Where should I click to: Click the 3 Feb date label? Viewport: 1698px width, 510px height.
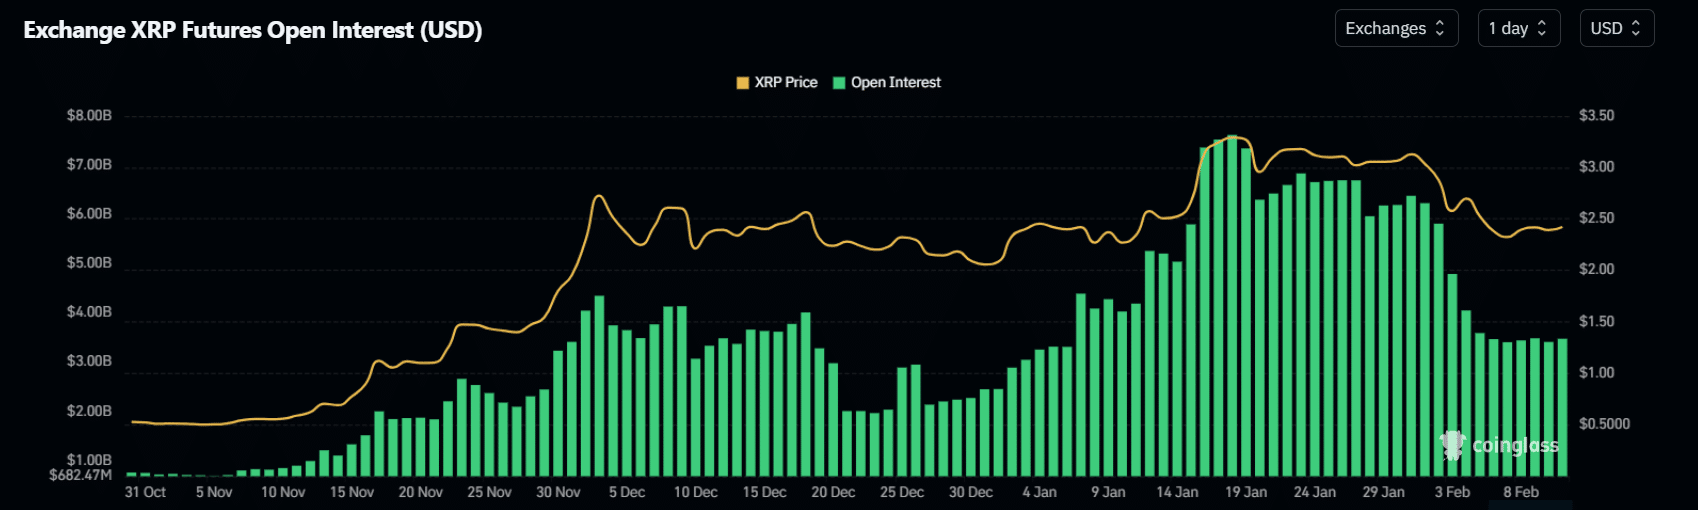[x=1452, y=492]
